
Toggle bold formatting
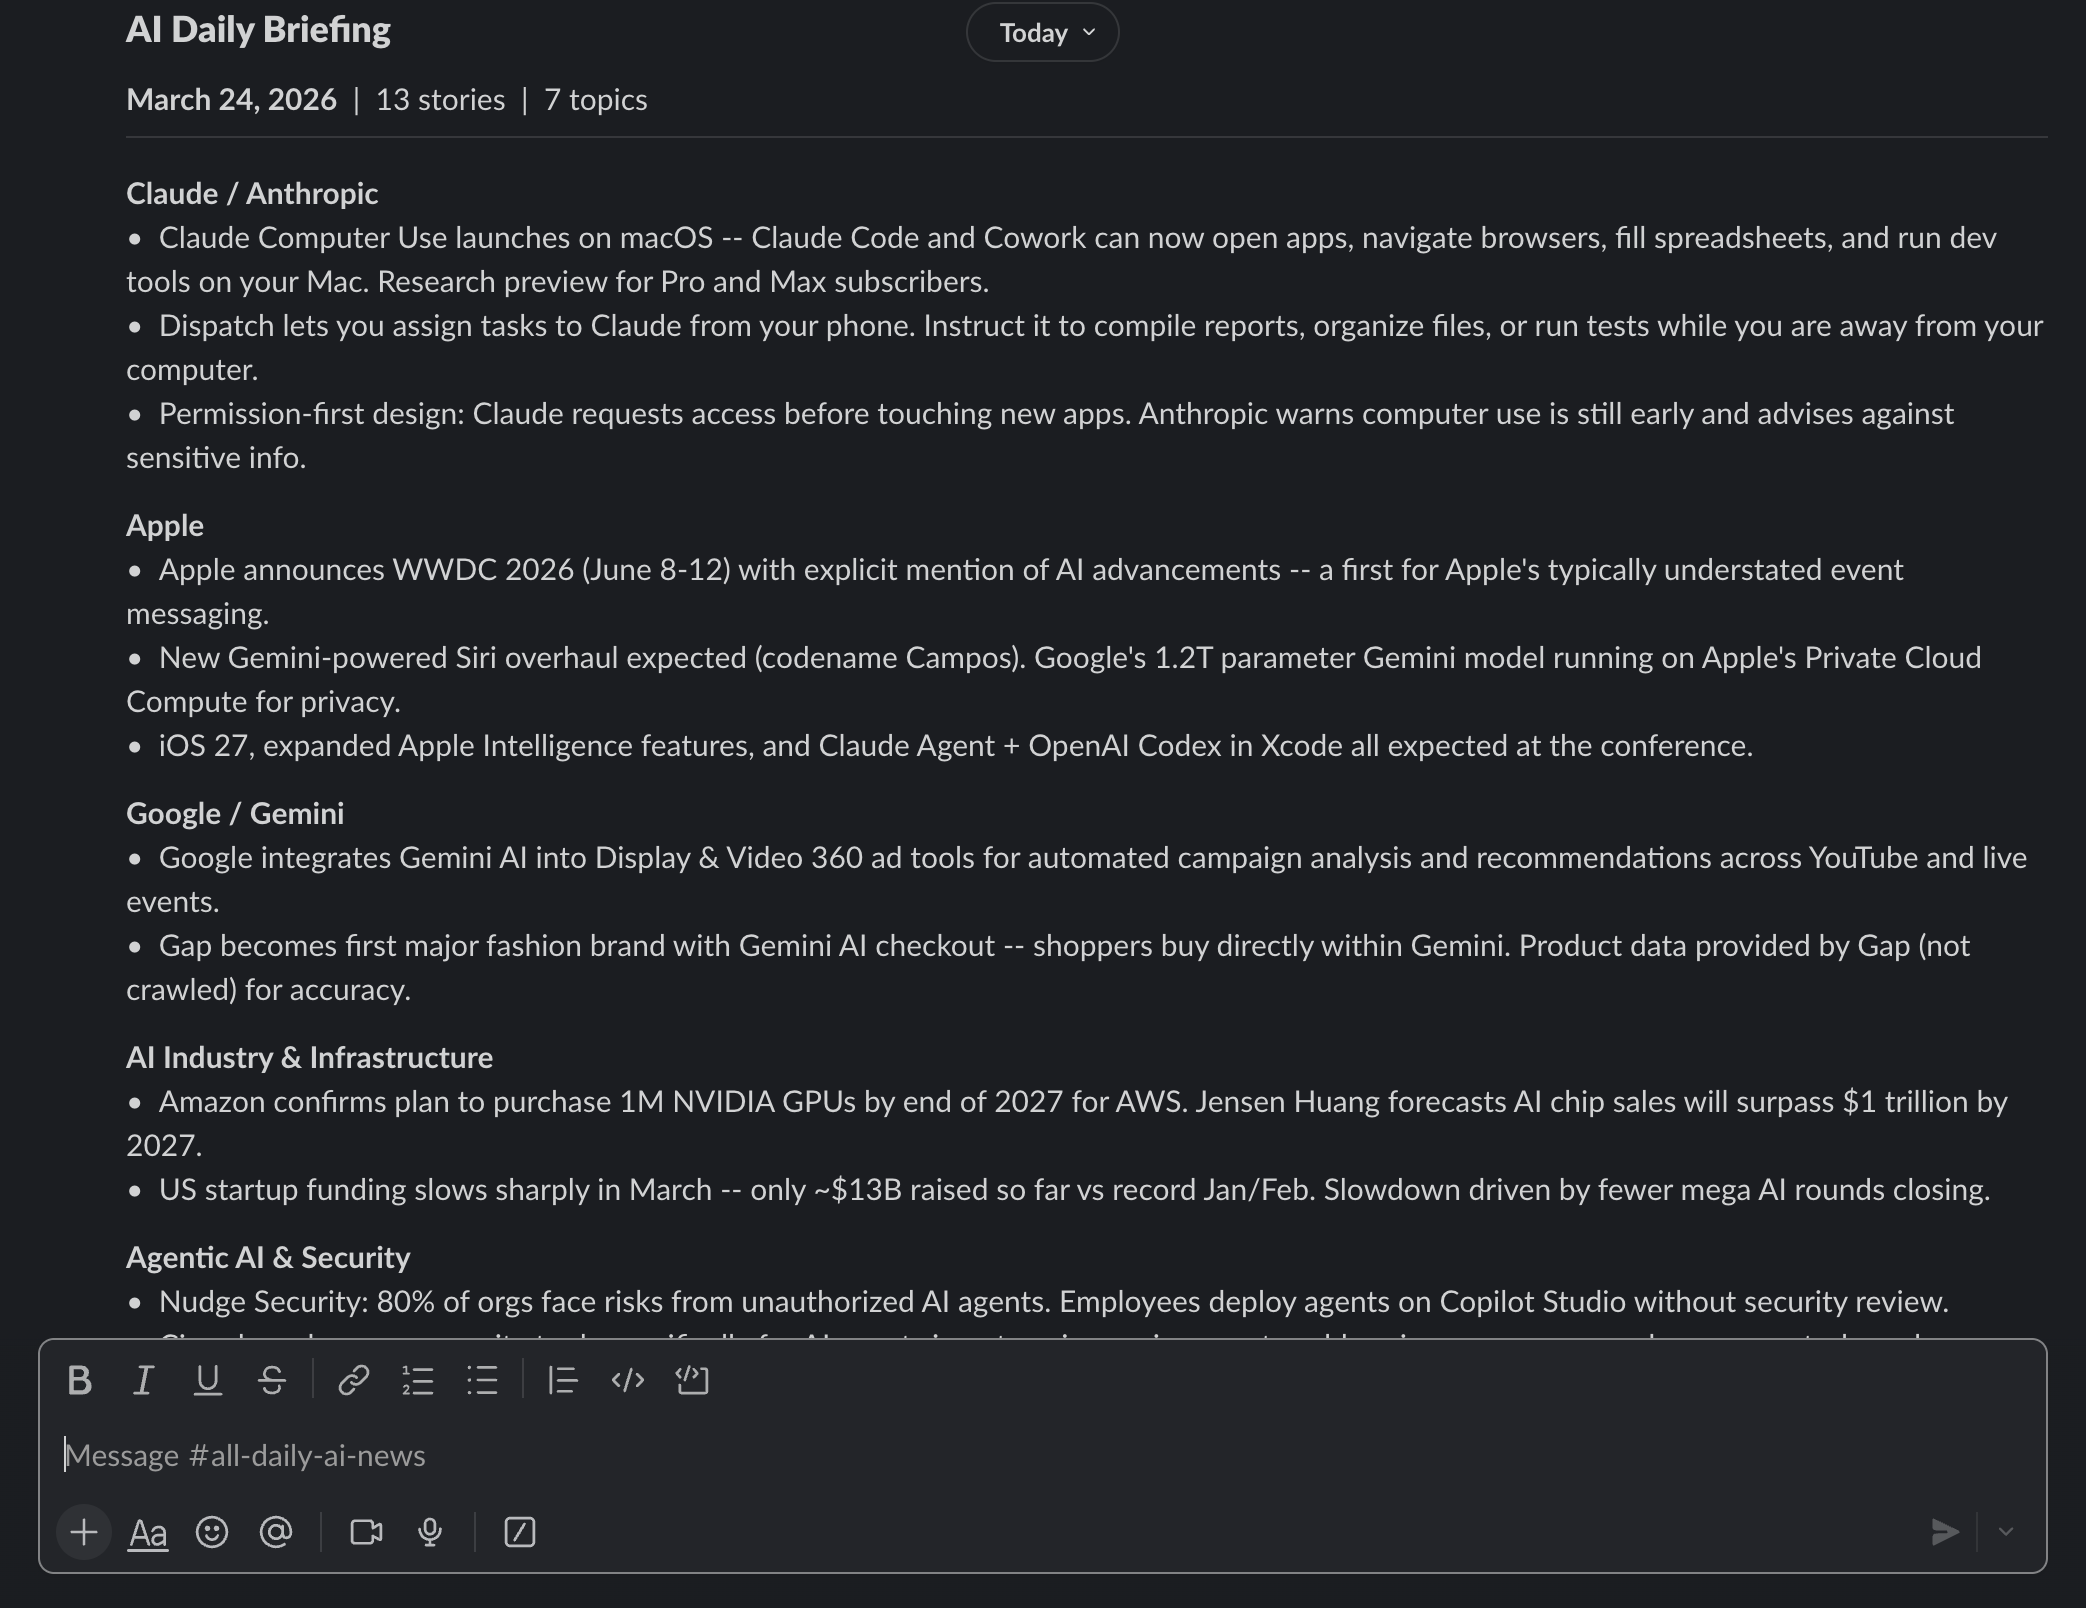80,1381
